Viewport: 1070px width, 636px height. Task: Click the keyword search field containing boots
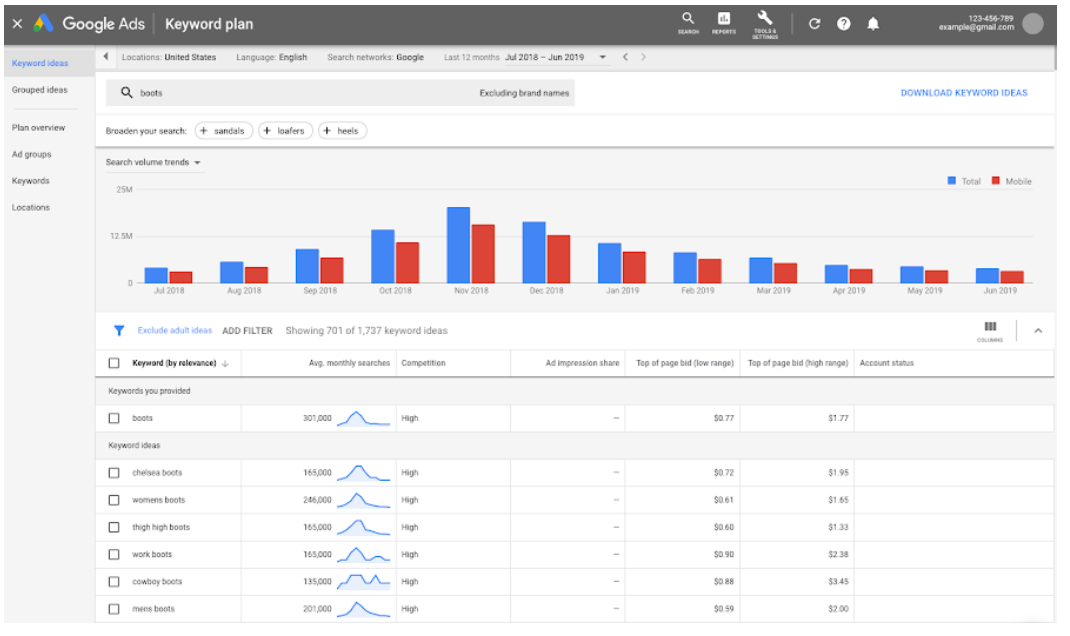coord(300,93)
